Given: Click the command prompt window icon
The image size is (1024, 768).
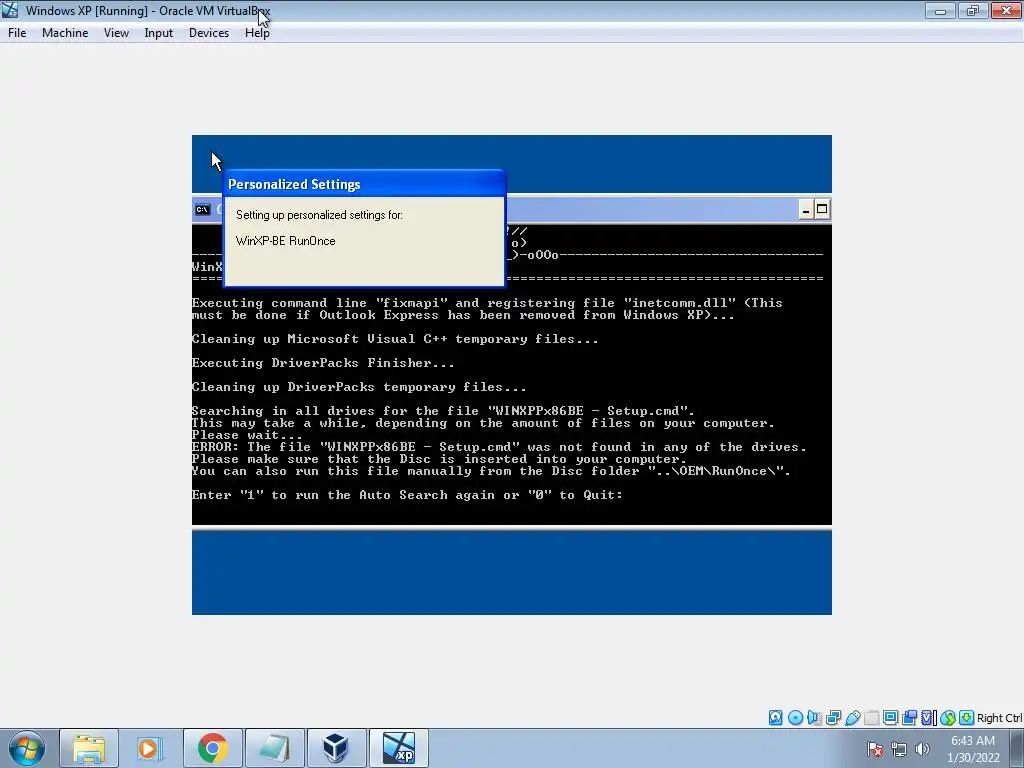Looking at the screenshot, I should pos(202,210).
